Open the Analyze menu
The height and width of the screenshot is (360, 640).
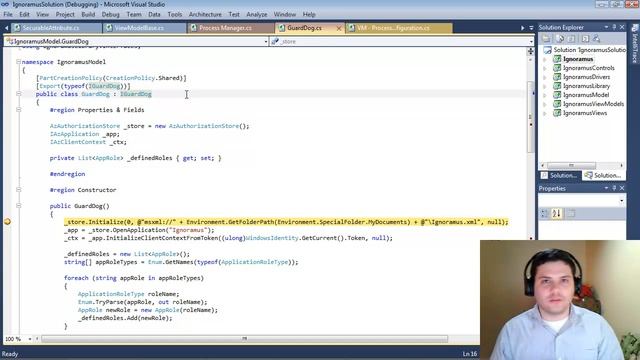coord(257,14)
